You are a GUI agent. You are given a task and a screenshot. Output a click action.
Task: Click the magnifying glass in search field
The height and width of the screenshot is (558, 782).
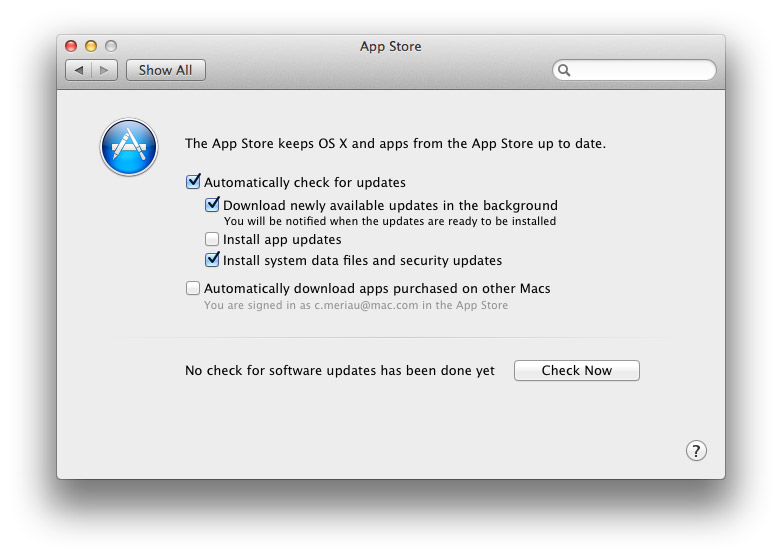click(x=564, y=70)
